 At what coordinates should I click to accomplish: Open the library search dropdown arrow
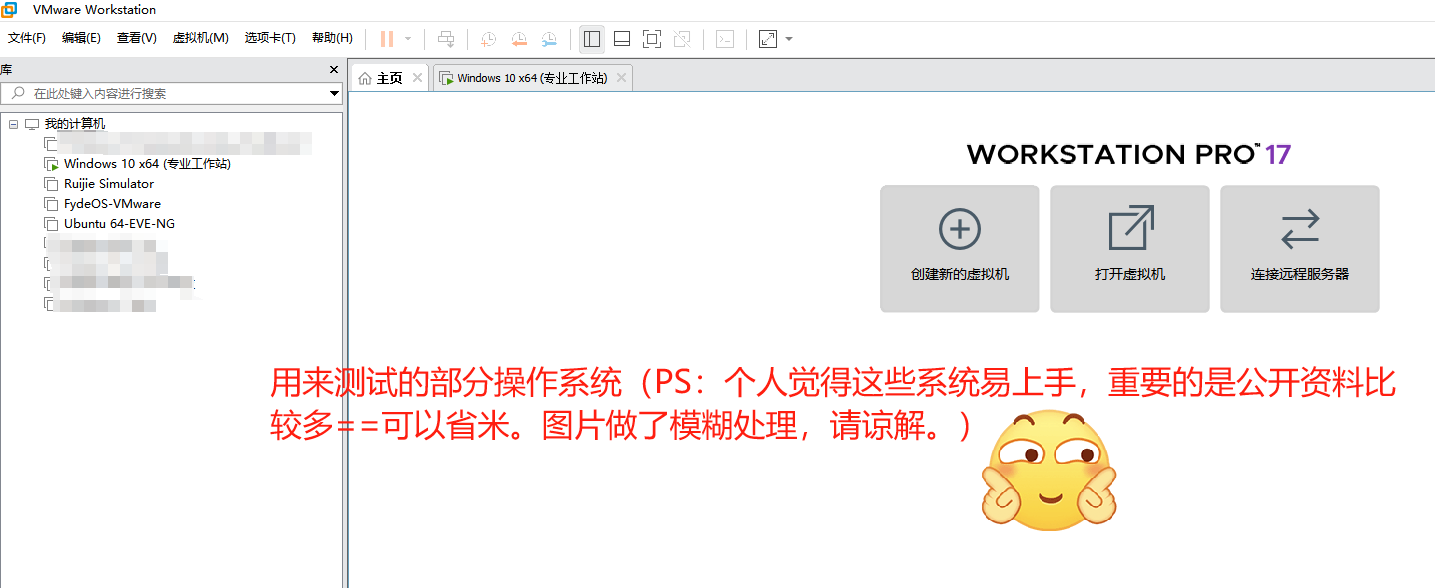click(x=335, y=93)
